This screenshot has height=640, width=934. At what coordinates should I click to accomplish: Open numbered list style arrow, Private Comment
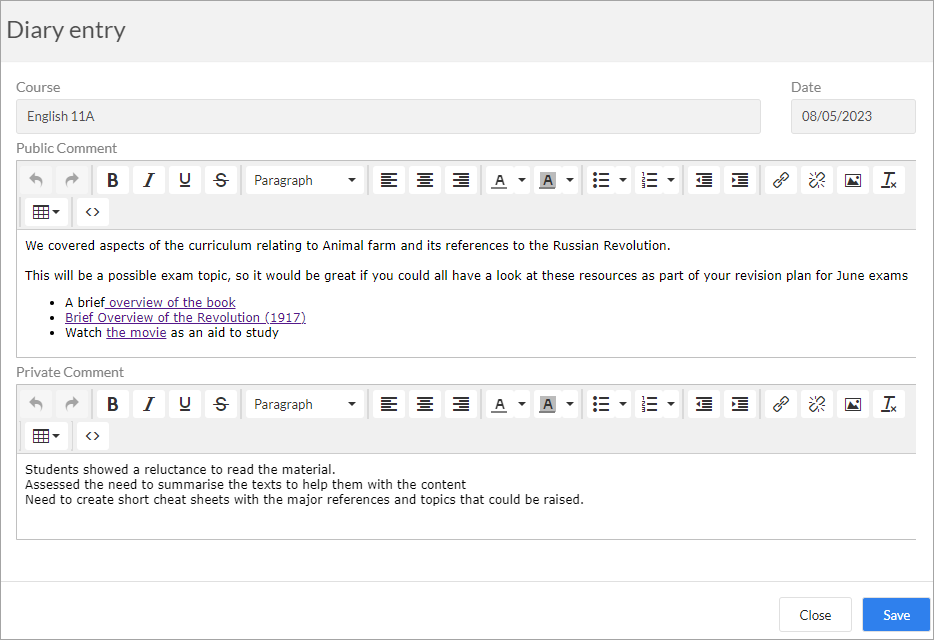pyautogui.click(x=671, y=404)
